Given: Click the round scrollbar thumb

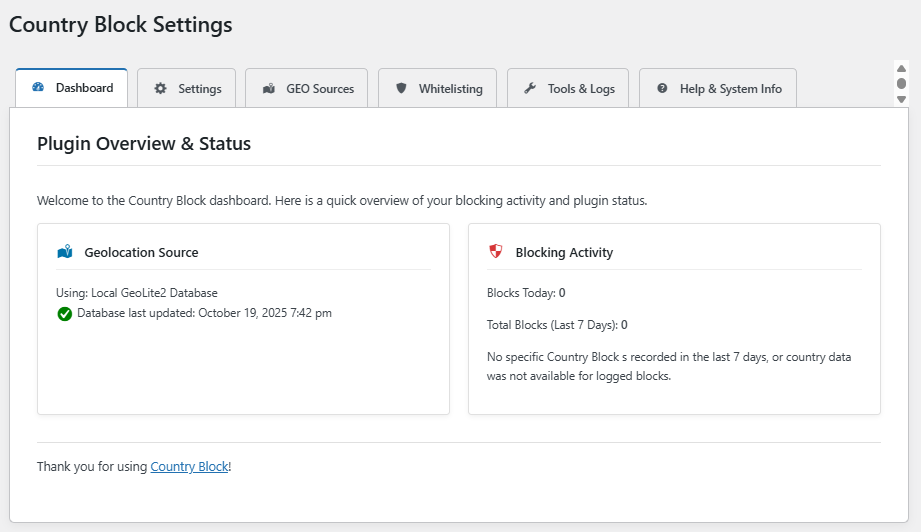Looking at the screenshot, I should tap(901, 84).
